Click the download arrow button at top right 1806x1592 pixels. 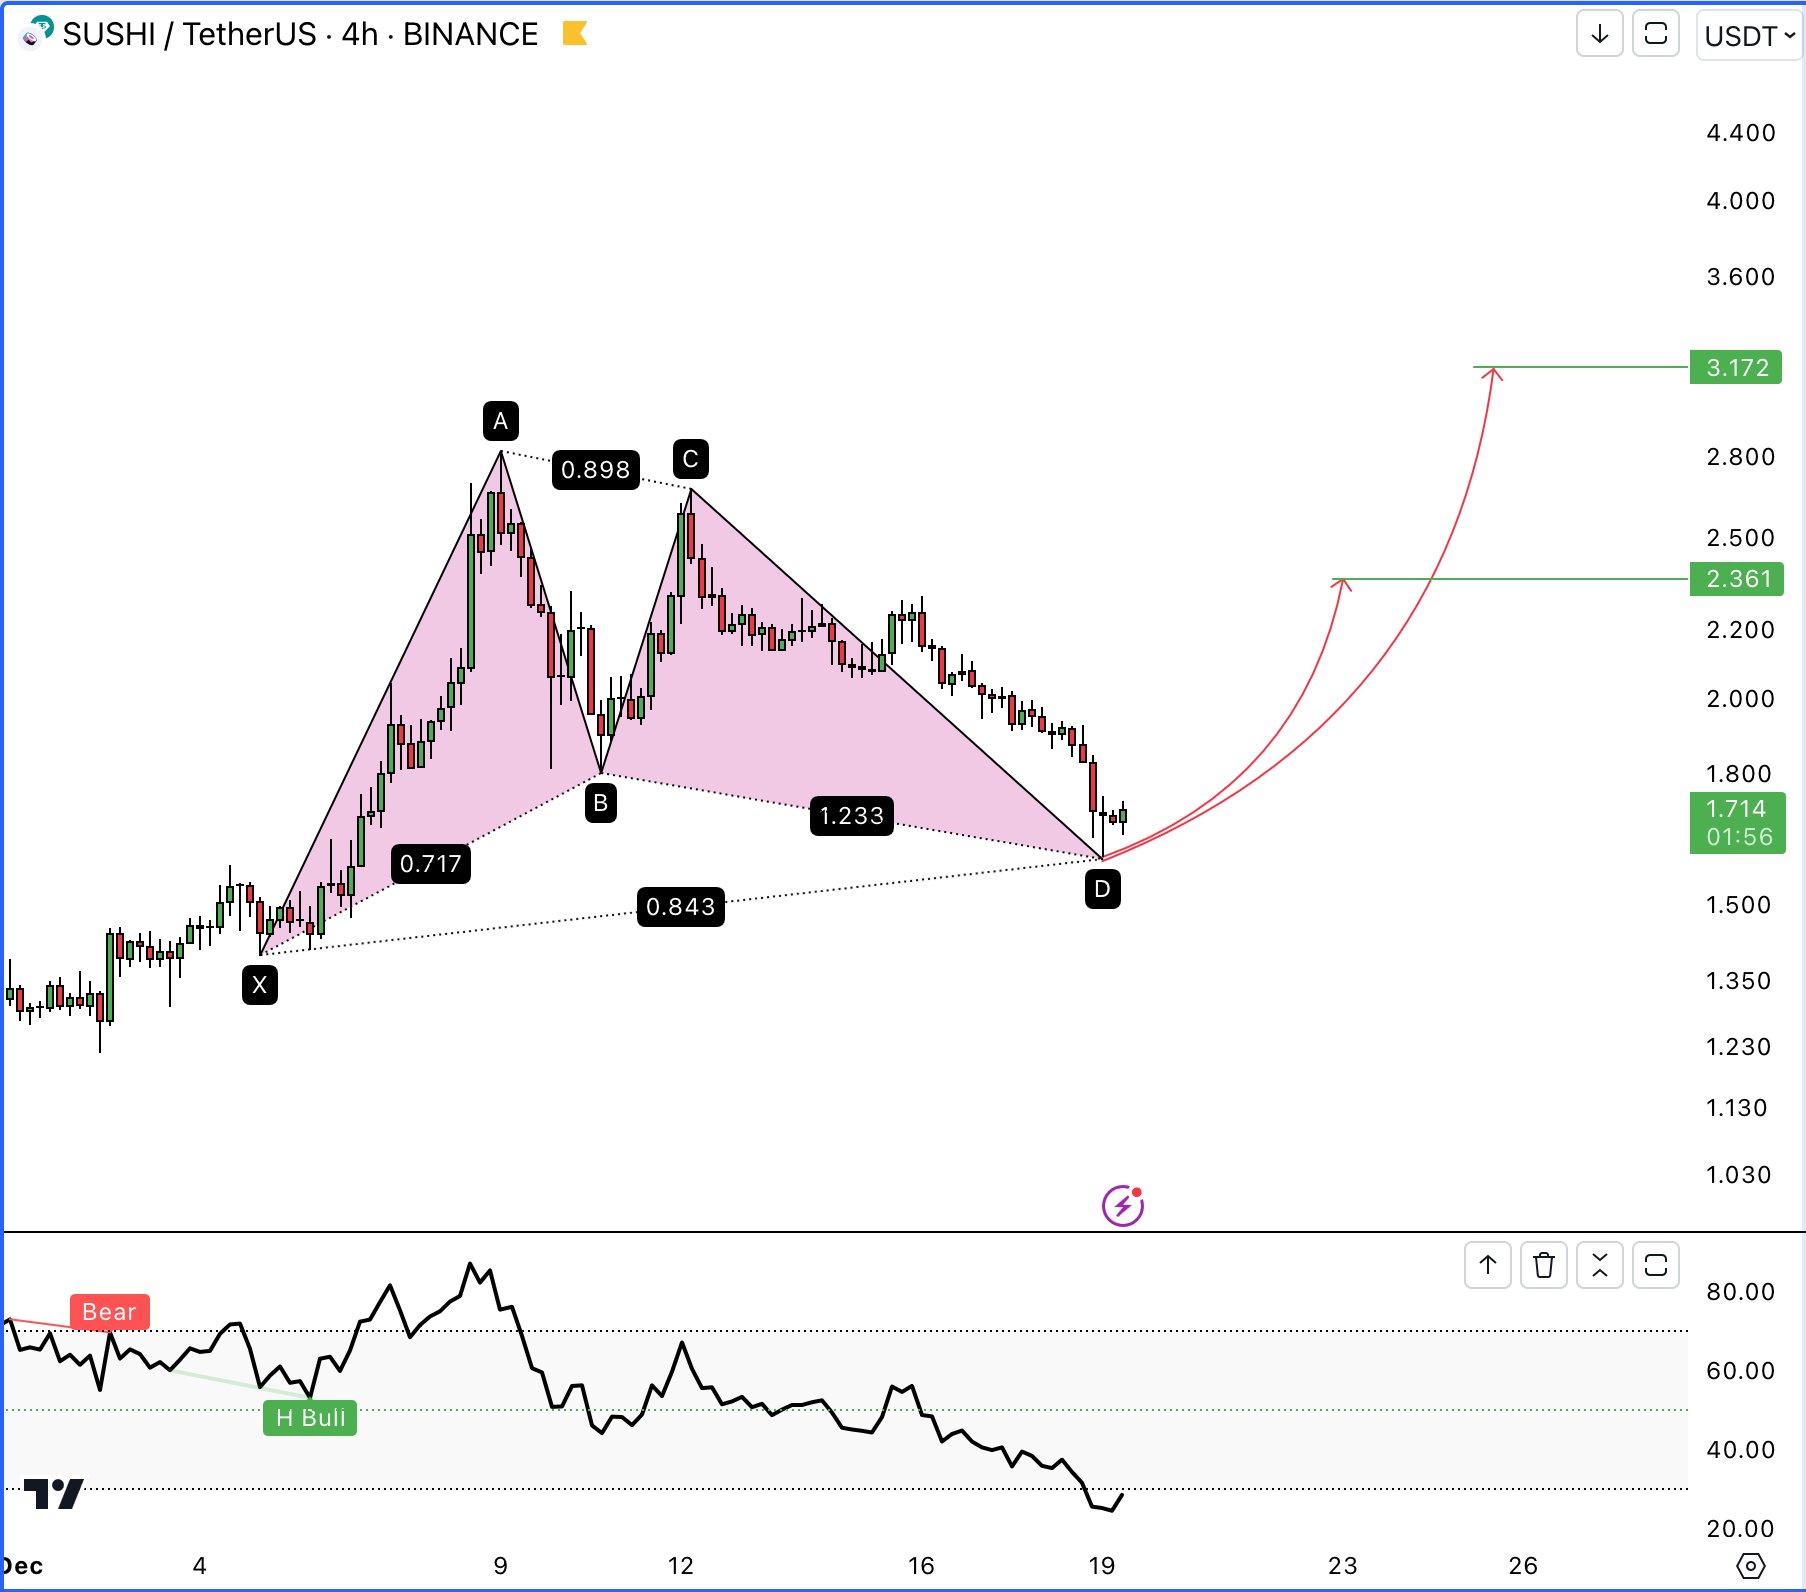tap(1600, 34)
